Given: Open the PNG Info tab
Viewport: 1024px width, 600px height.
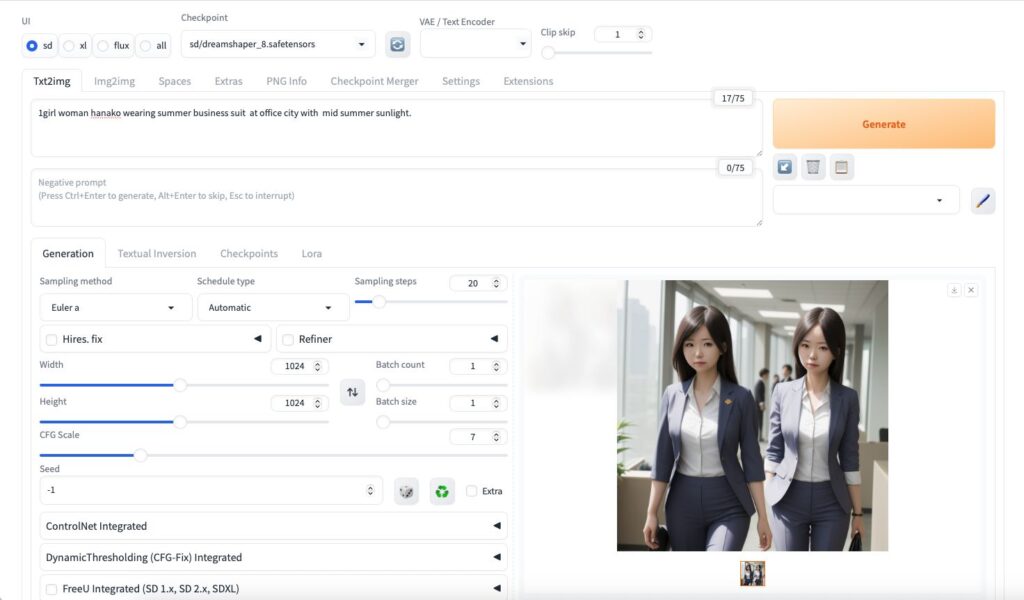Looking at the screenshot, I should point(286,82).
